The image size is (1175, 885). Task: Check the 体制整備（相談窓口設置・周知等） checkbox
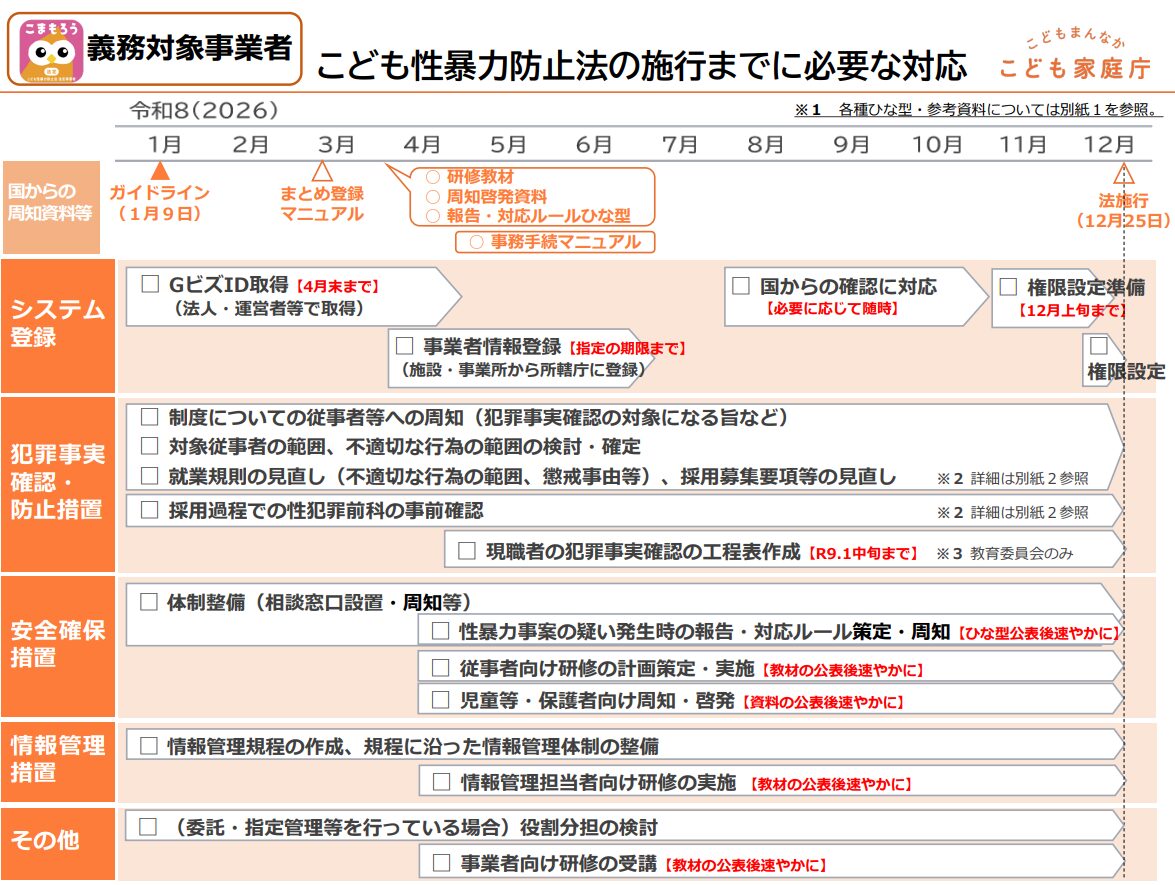tap(149, 602)
